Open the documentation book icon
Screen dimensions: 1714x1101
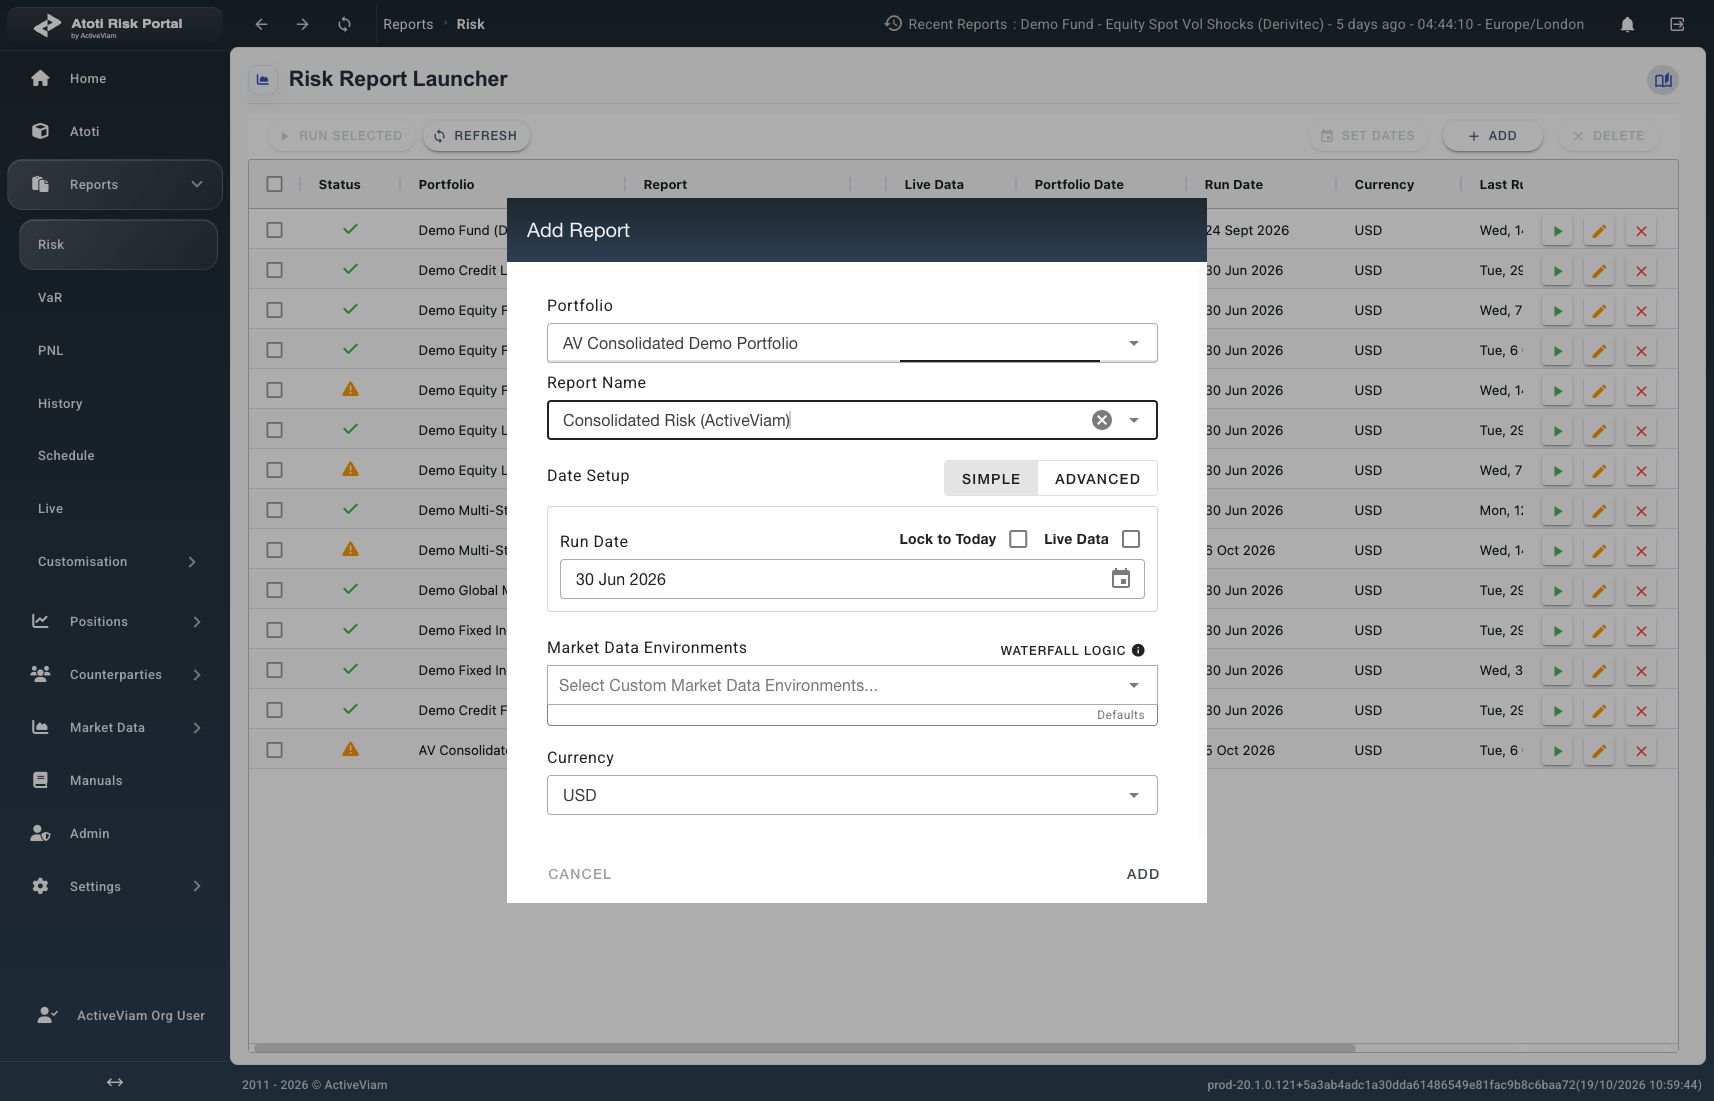coord(1663,80)
